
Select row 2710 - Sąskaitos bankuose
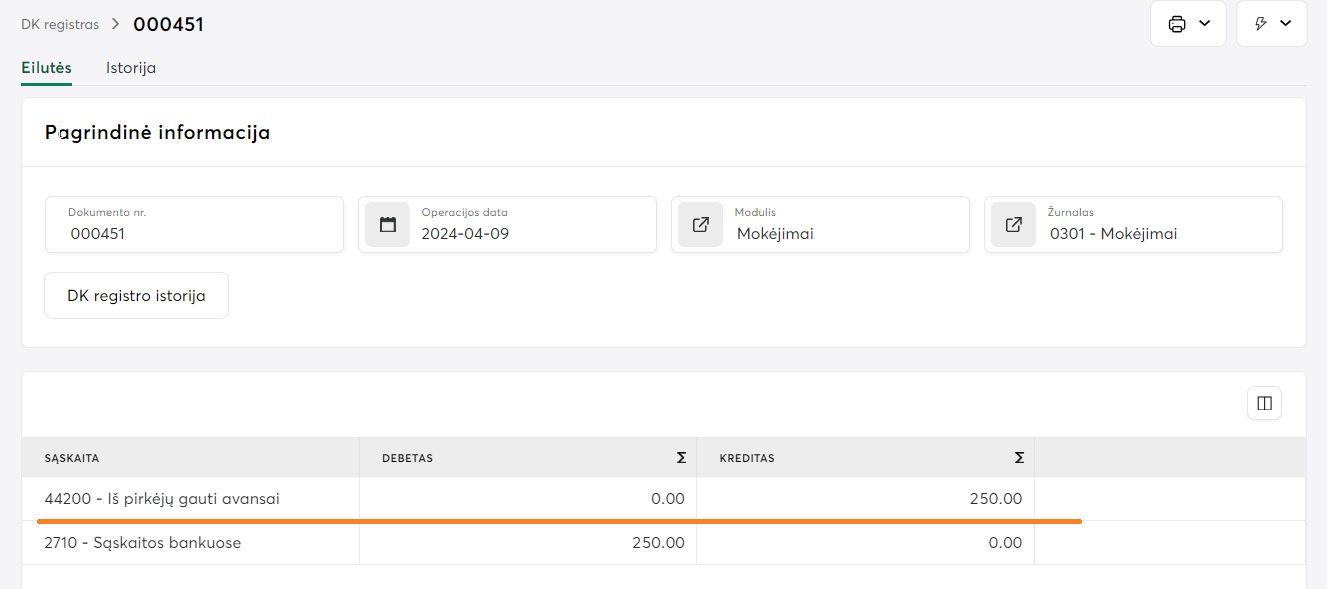(143, 543)
